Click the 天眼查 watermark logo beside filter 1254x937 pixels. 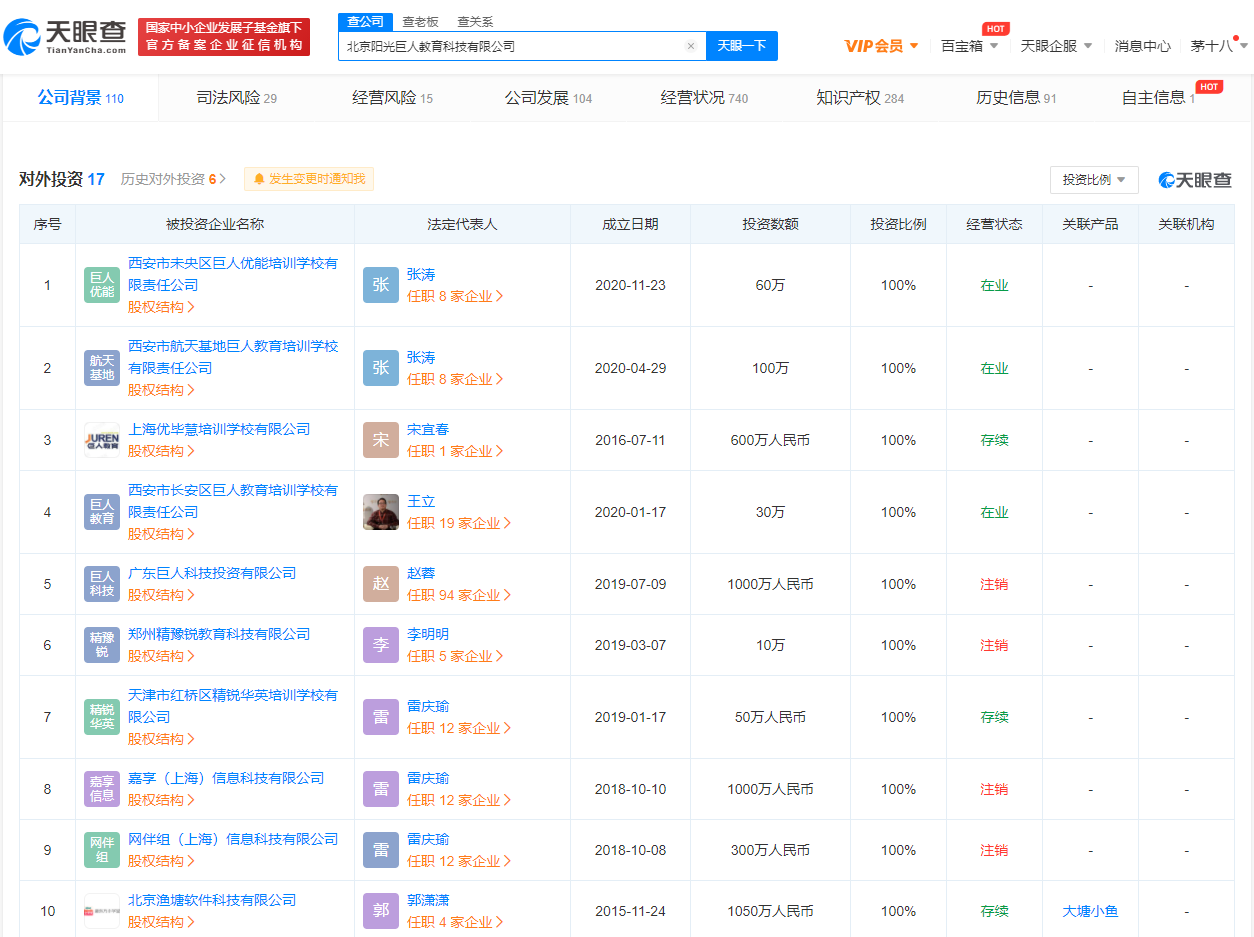tap(1195, 180)
